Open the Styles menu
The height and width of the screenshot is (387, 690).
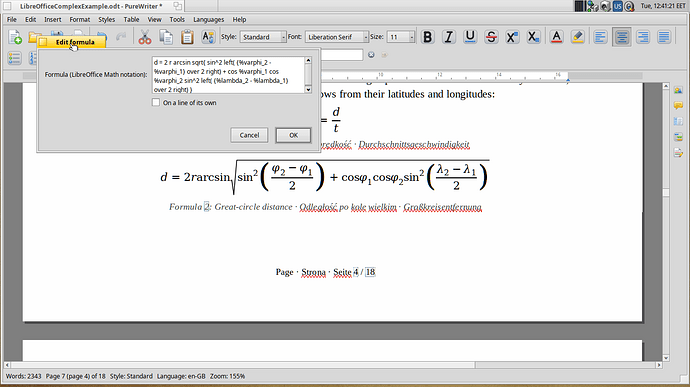(x=106, y=19)
